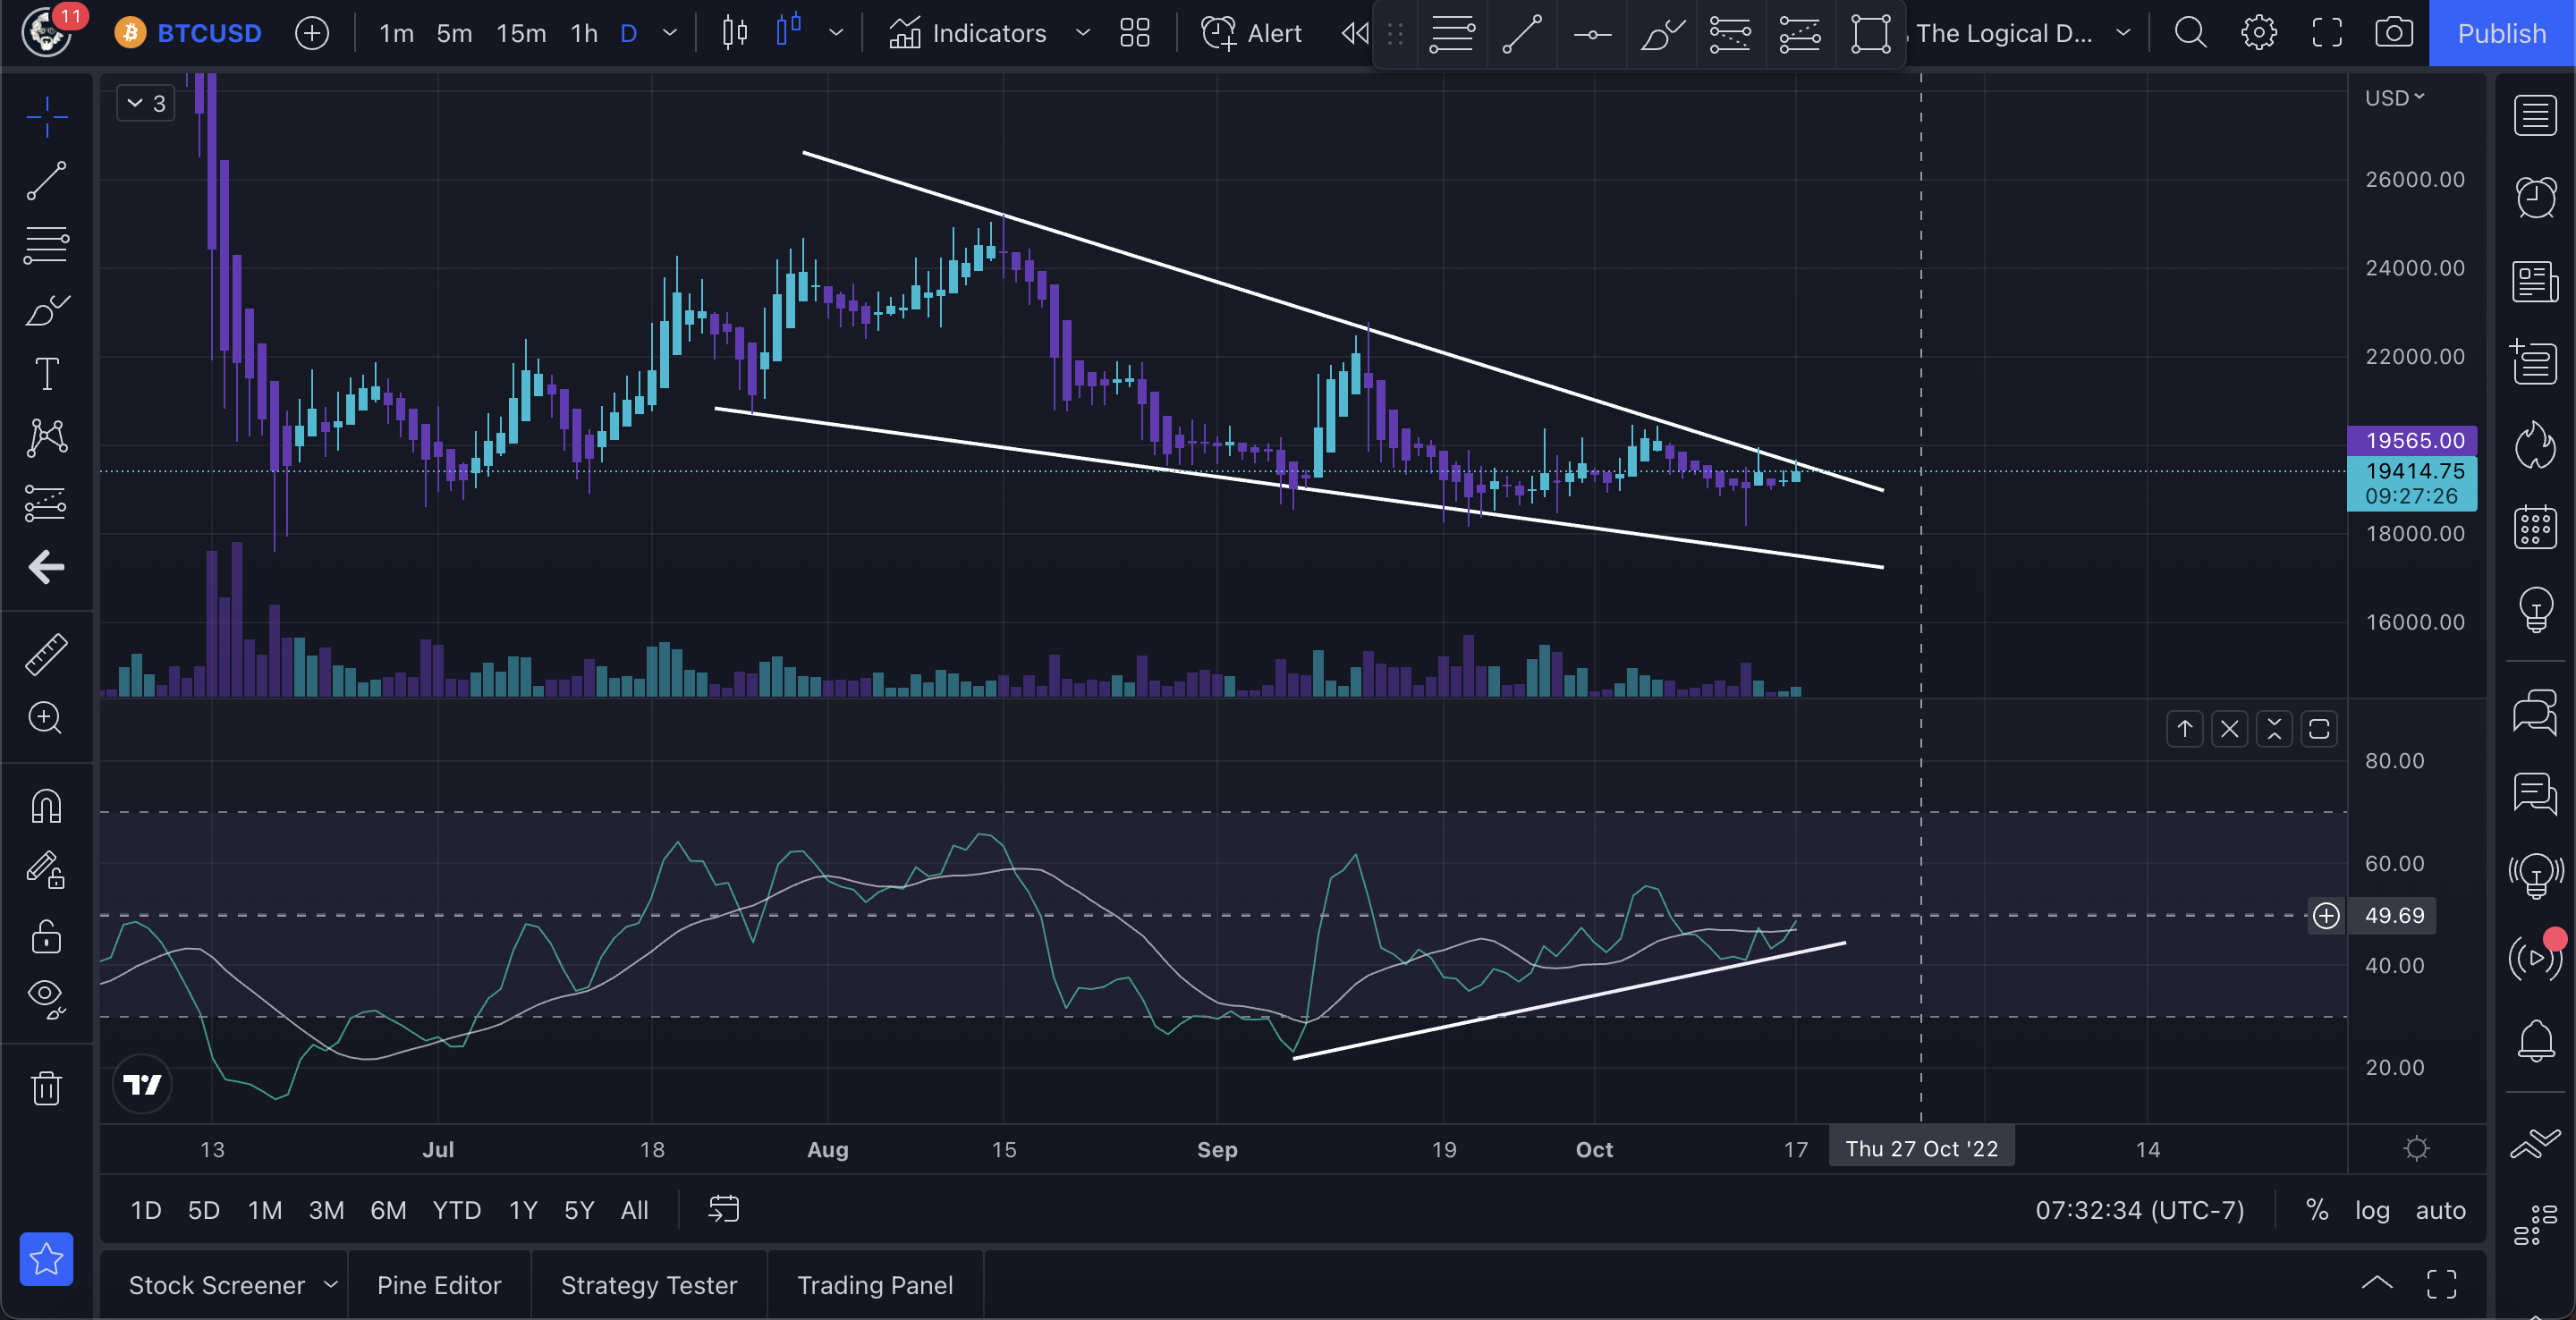Open the Fibonacci retracement tools
Viewport: 2576px width, 1320px height.
[46, 245]
